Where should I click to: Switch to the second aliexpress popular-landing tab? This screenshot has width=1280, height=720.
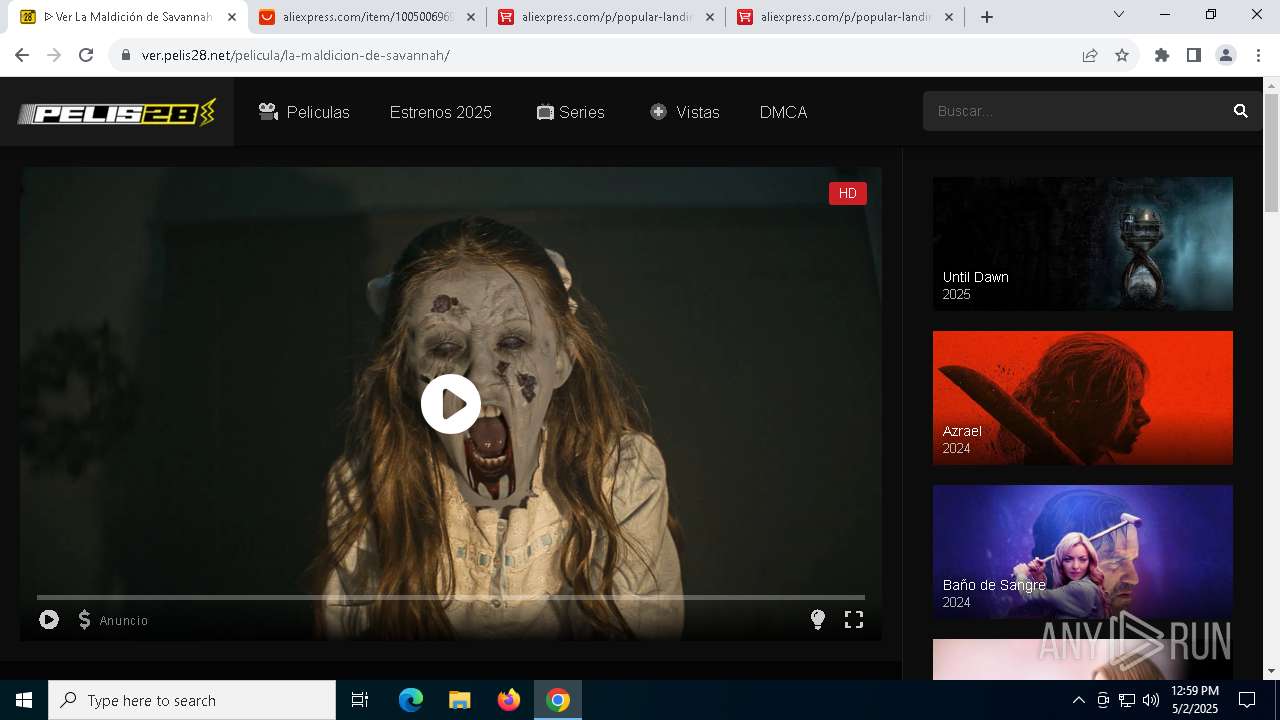click(606, 17)
